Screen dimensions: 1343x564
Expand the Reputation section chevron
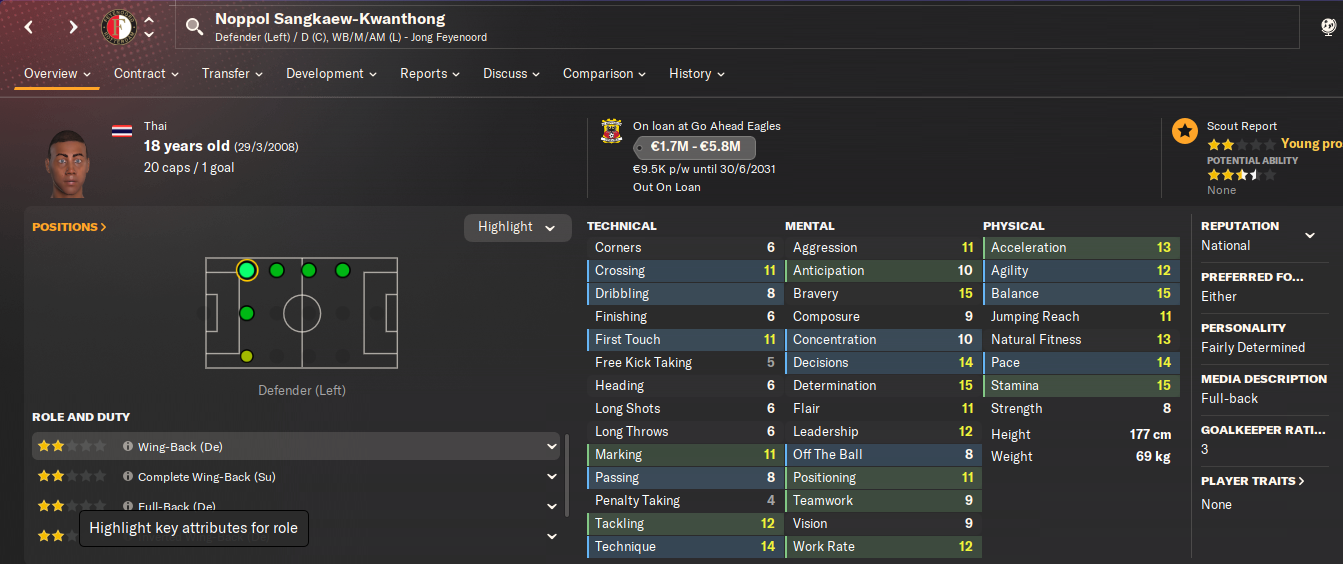coord(1310,236)
